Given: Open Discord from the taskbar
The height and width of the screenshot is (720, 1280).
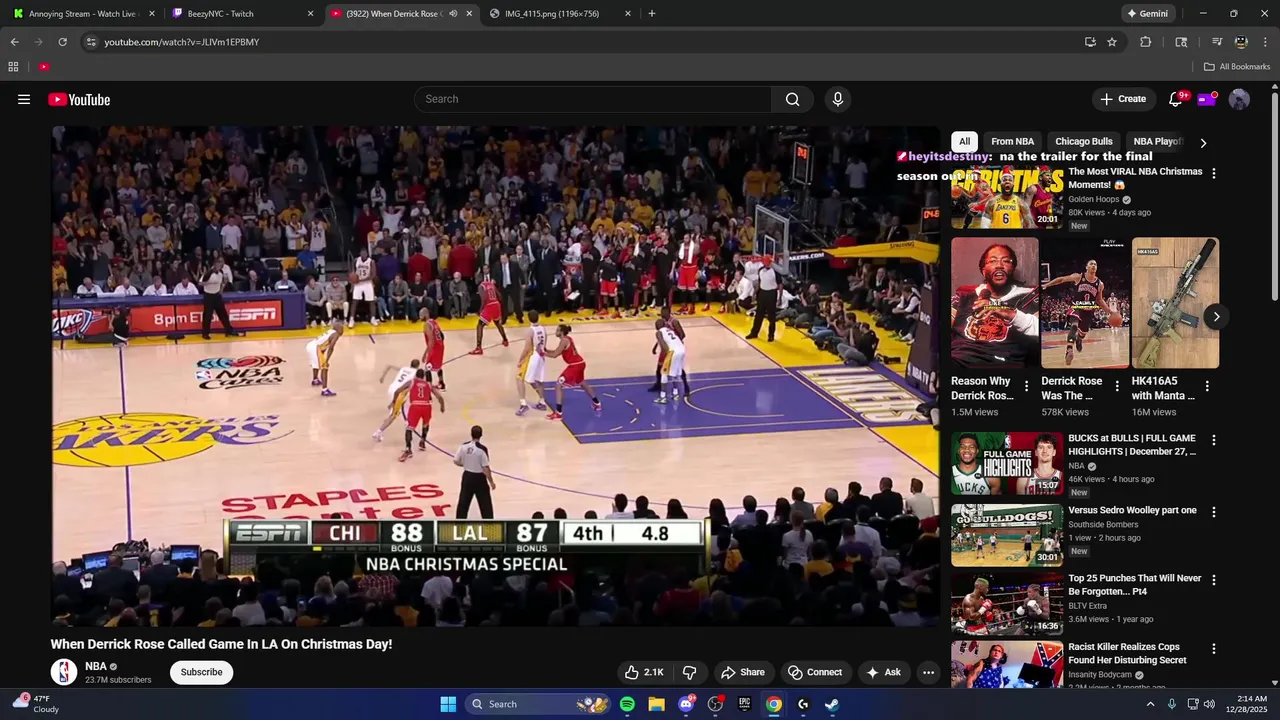Looking at the screenshot, I should (x=686, y=704).
